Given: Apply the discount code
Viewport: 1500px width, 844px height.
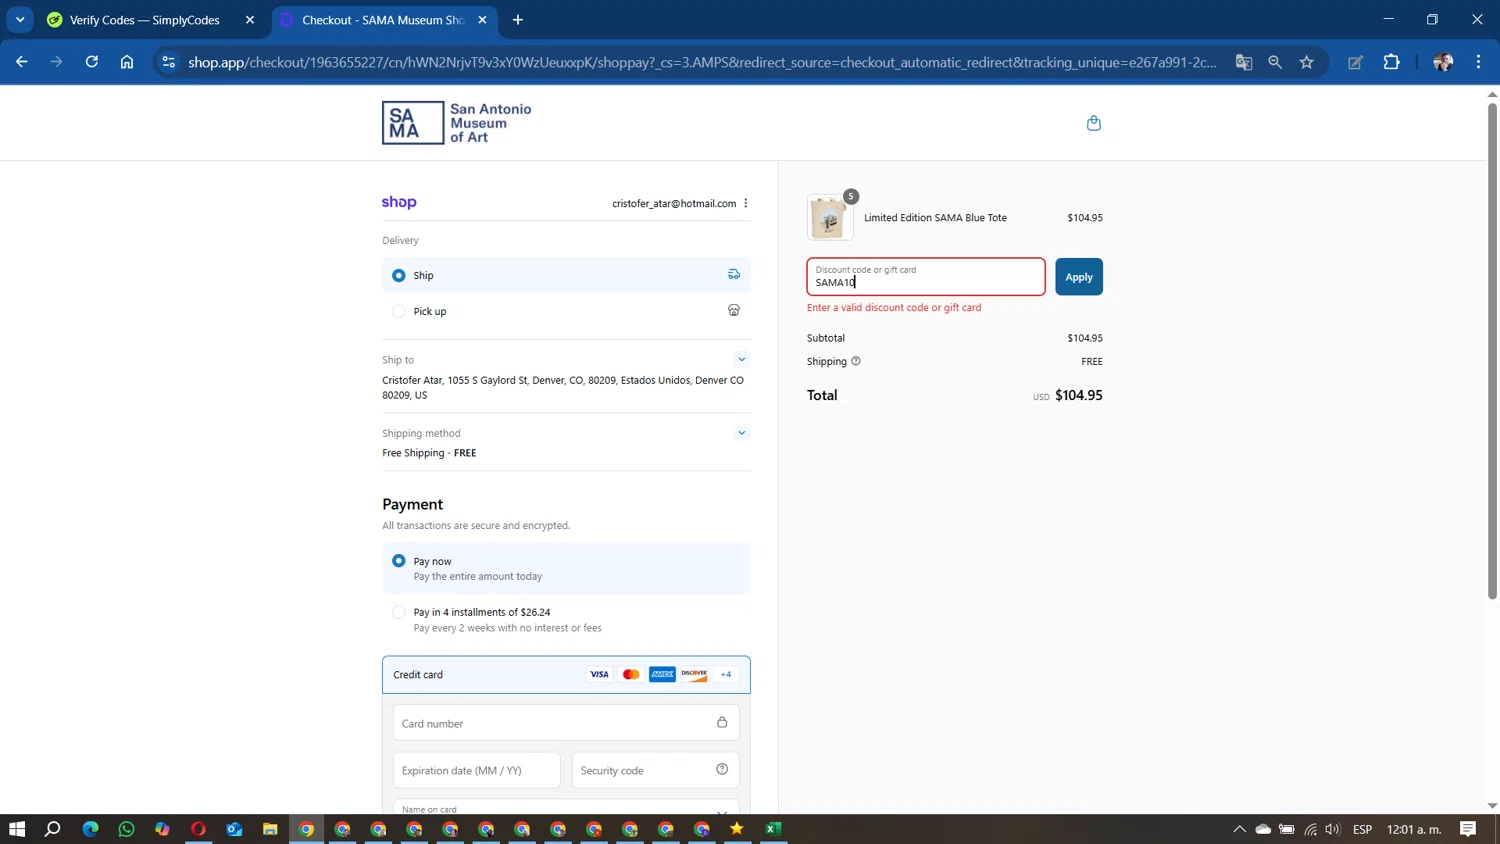Looking at the screenshot, I should click(x=1078, y=277).
